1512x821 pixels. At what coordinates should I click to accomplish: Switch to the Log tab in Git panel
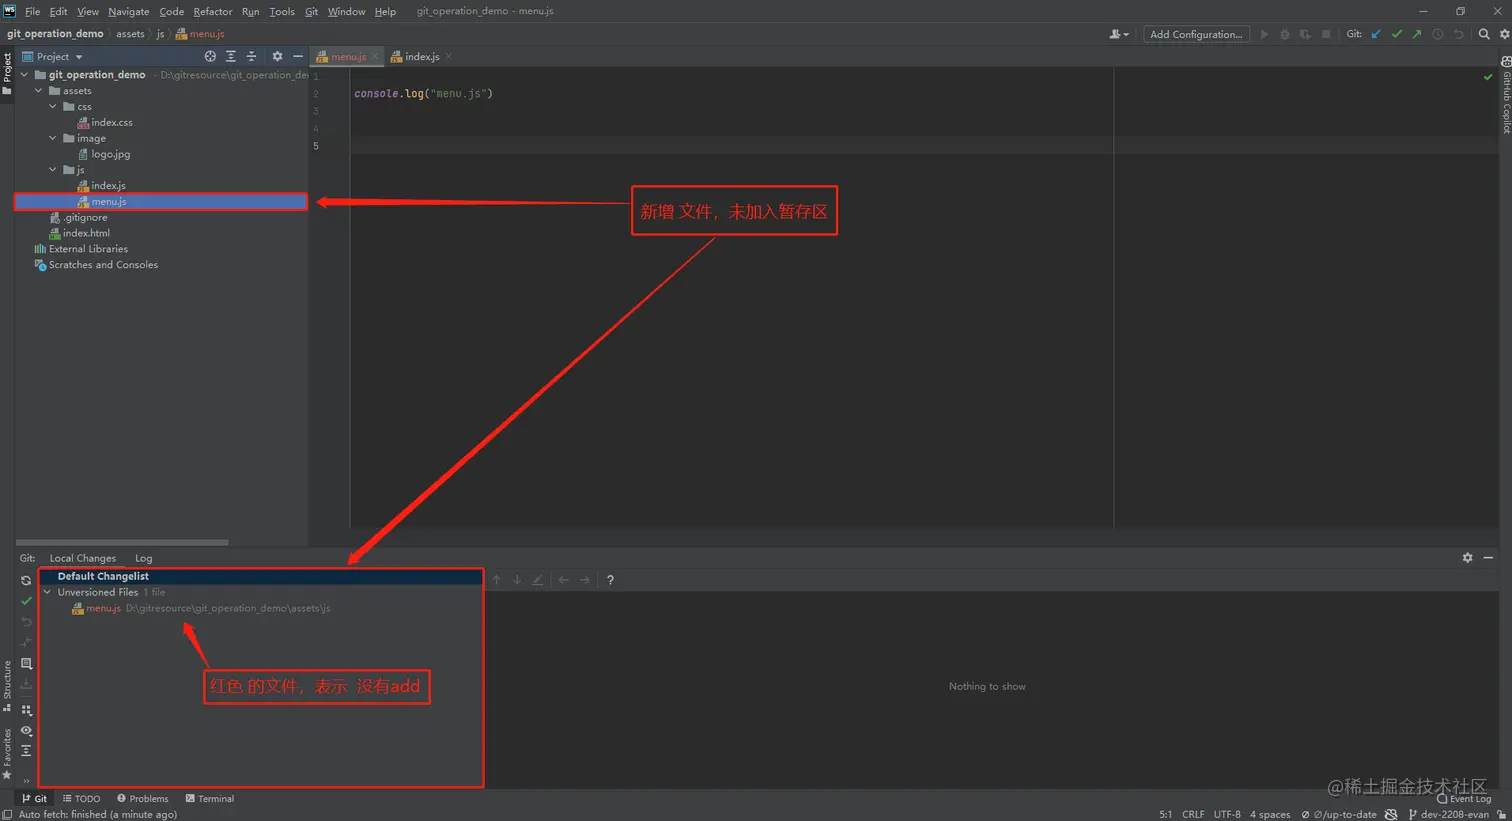[x=143, y=557]
